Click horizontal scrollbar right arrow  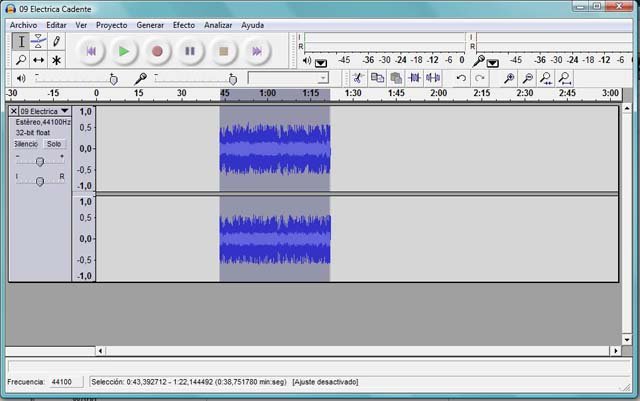coord(616,351)
